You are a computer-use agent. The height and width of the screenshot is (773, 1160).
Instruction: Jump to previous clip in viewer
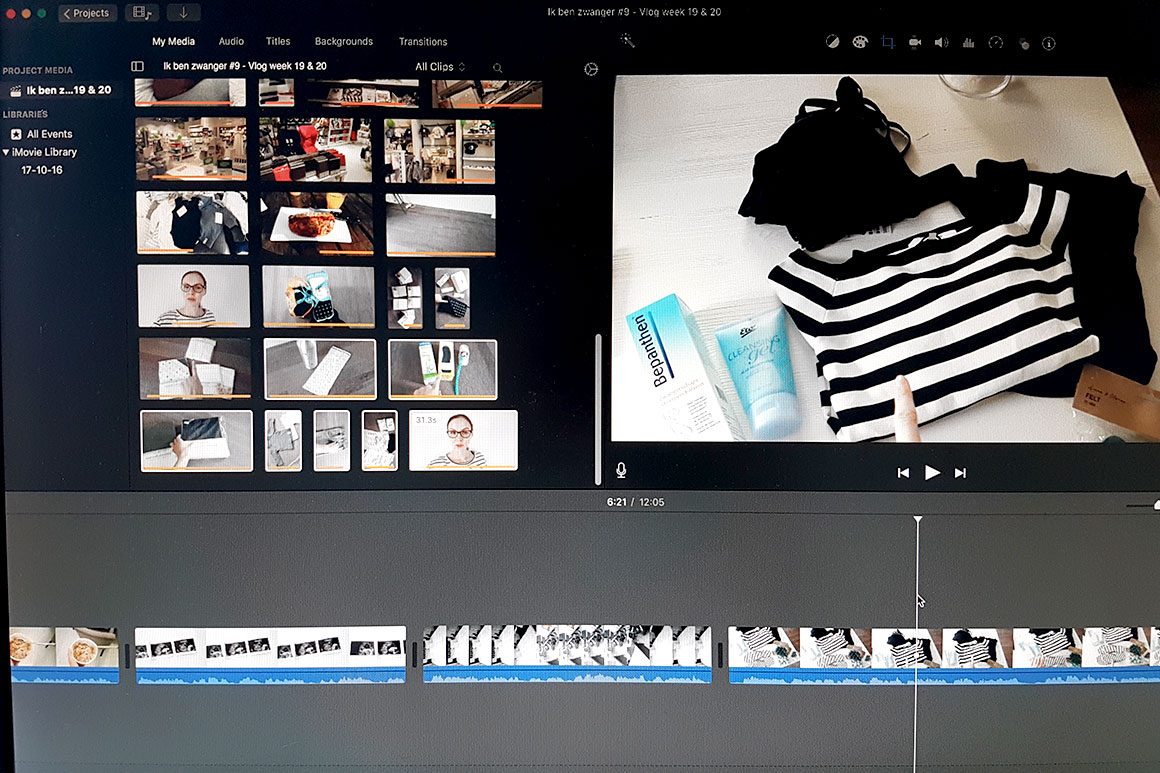click(x=903, y=473)
